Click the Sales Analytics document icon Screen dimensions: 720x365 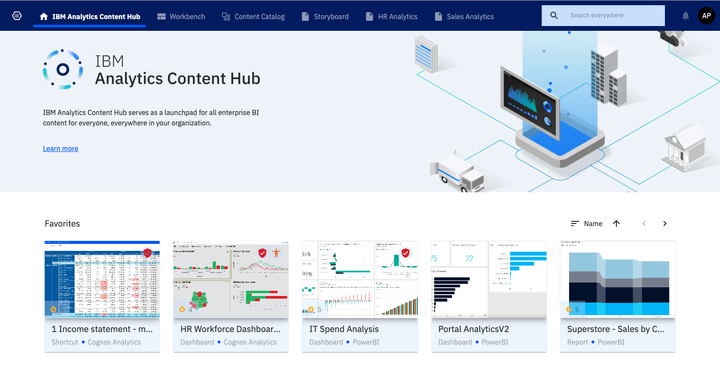click(x=439, y=17)
